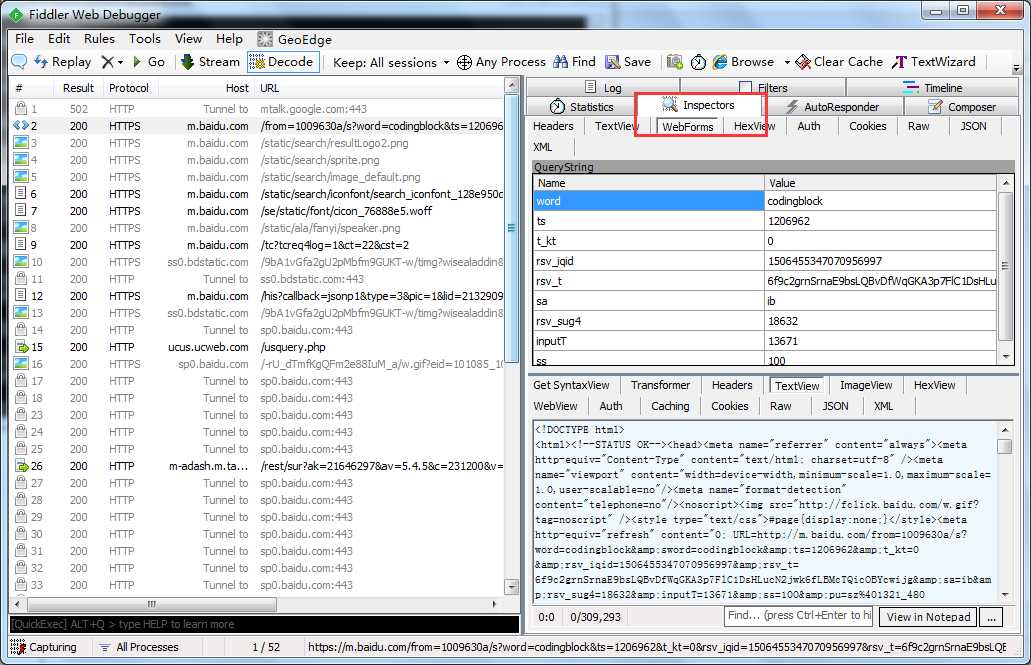Toggle the Decode button
This screenshot has width=1031, height=665.
283,62
